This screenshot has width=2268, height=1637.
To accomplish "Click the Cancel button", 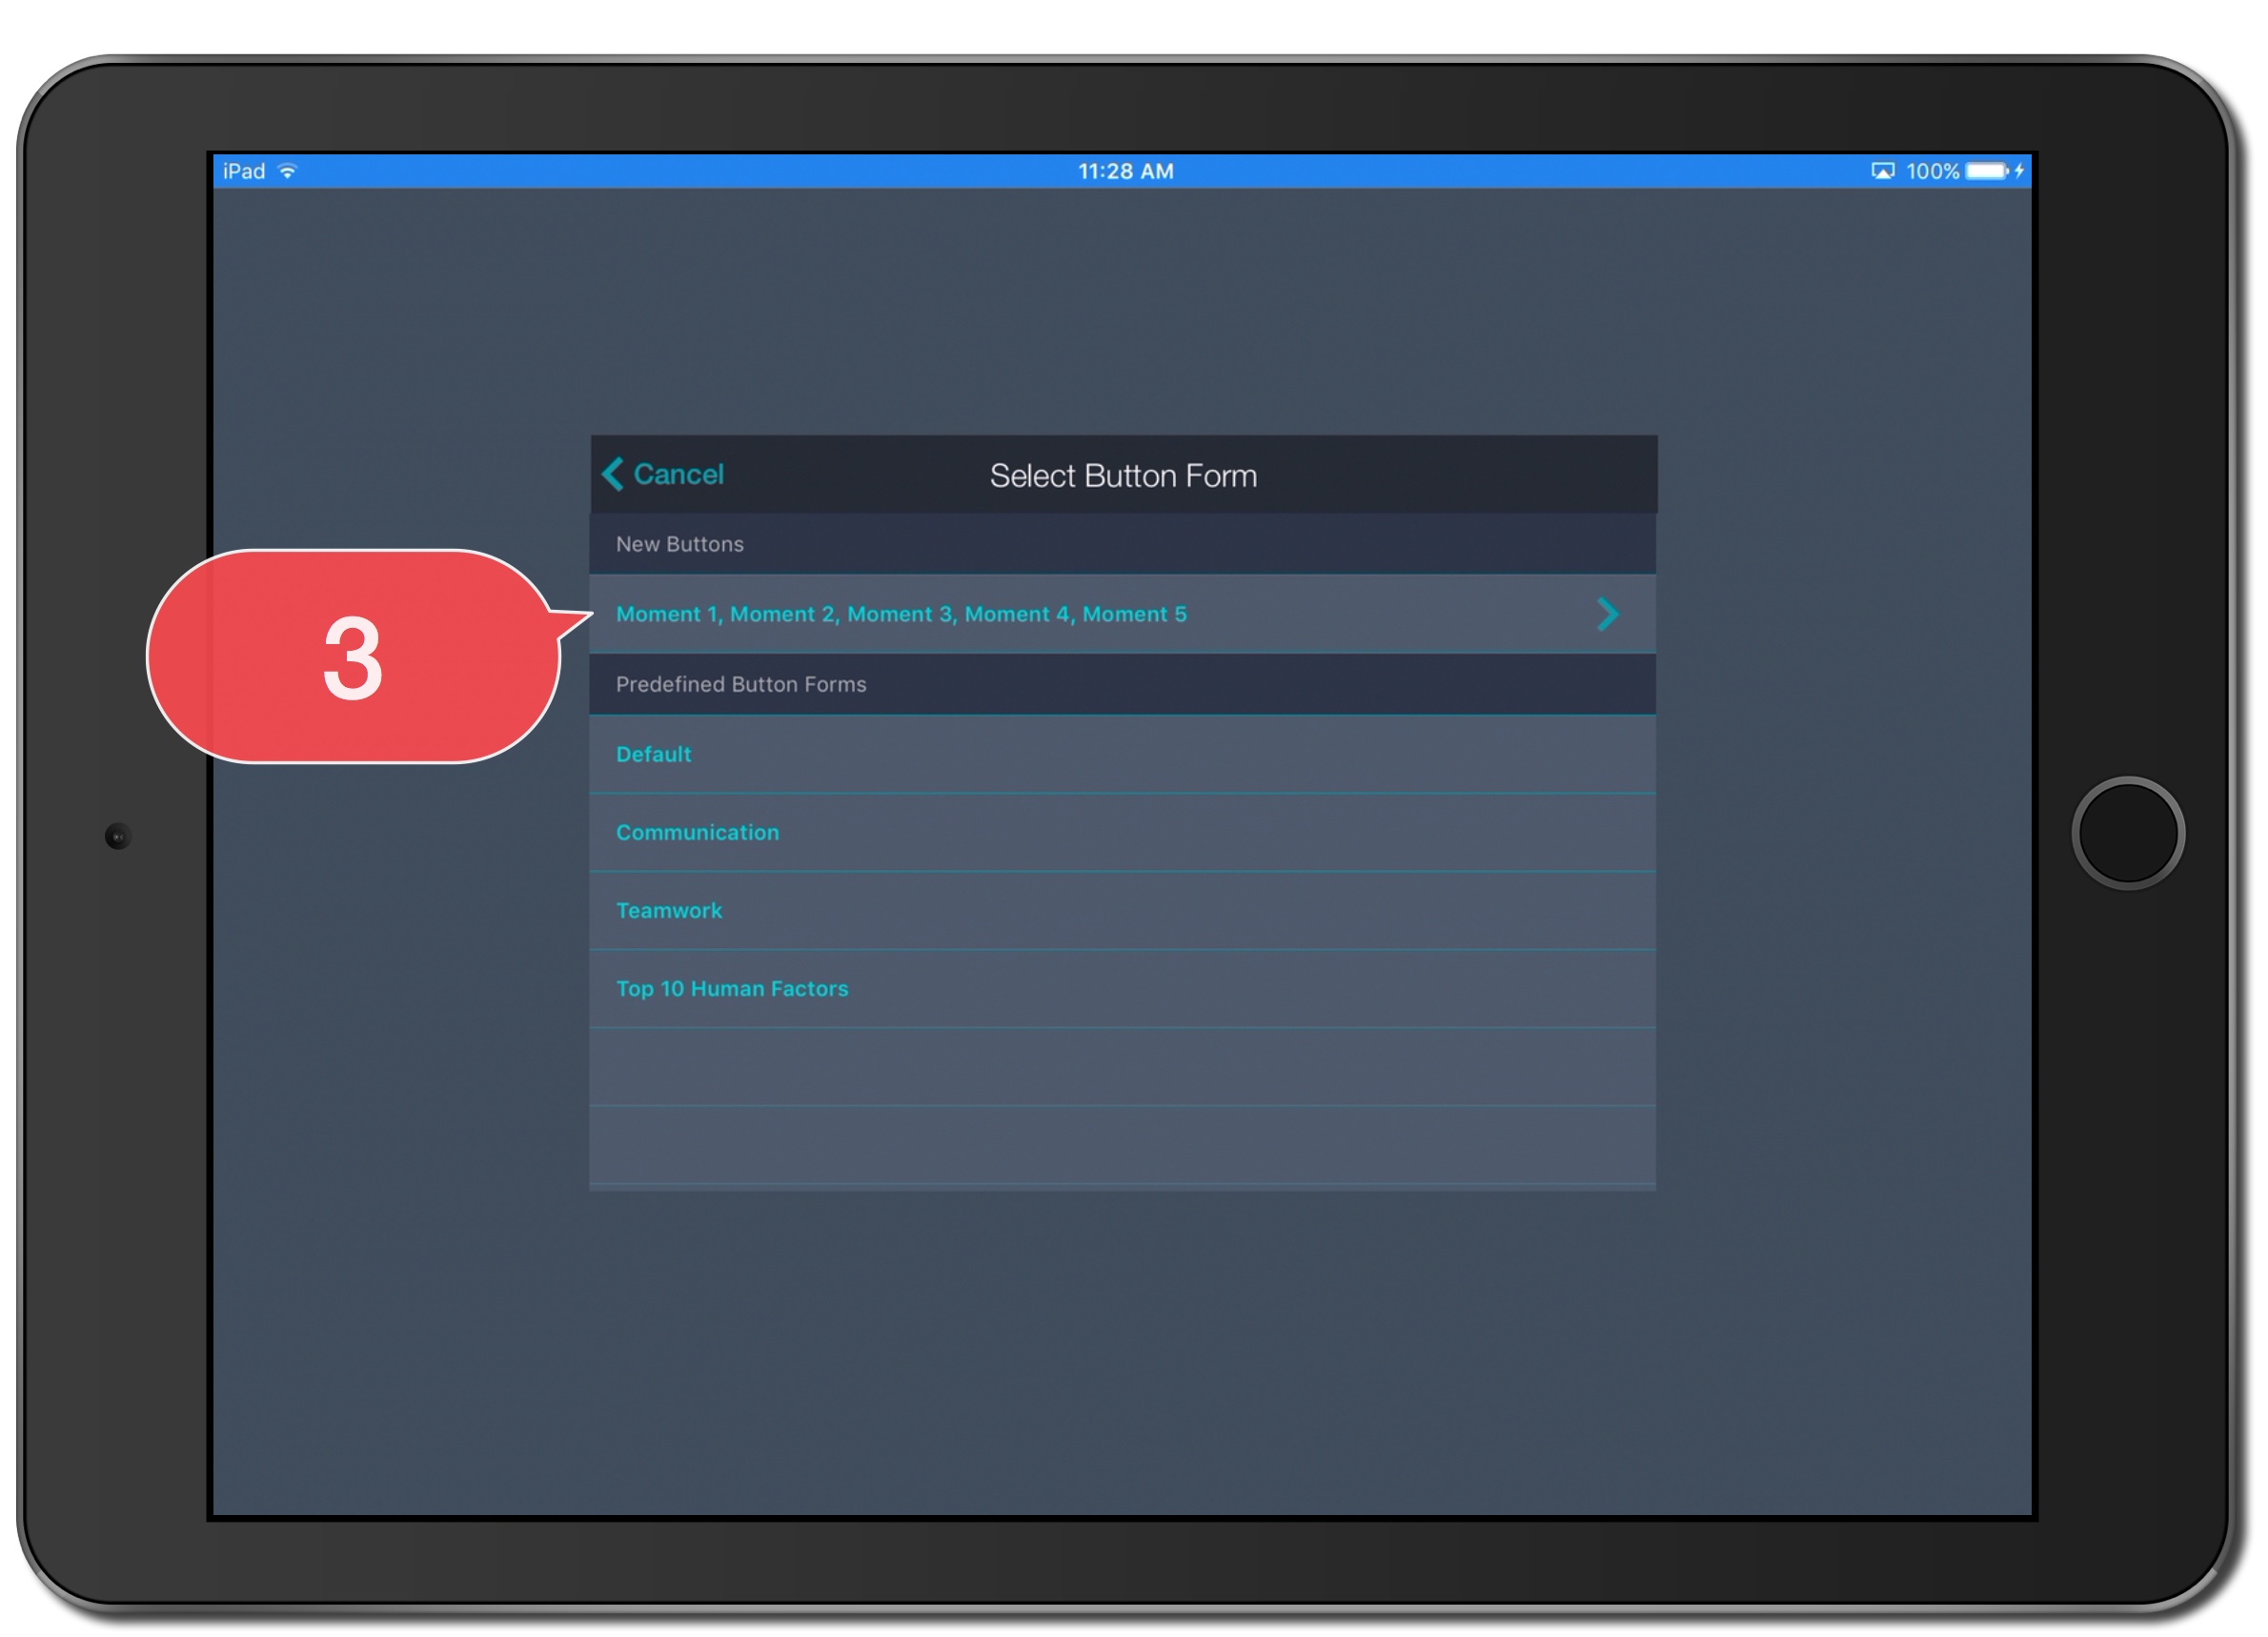I will pos(678,475).
